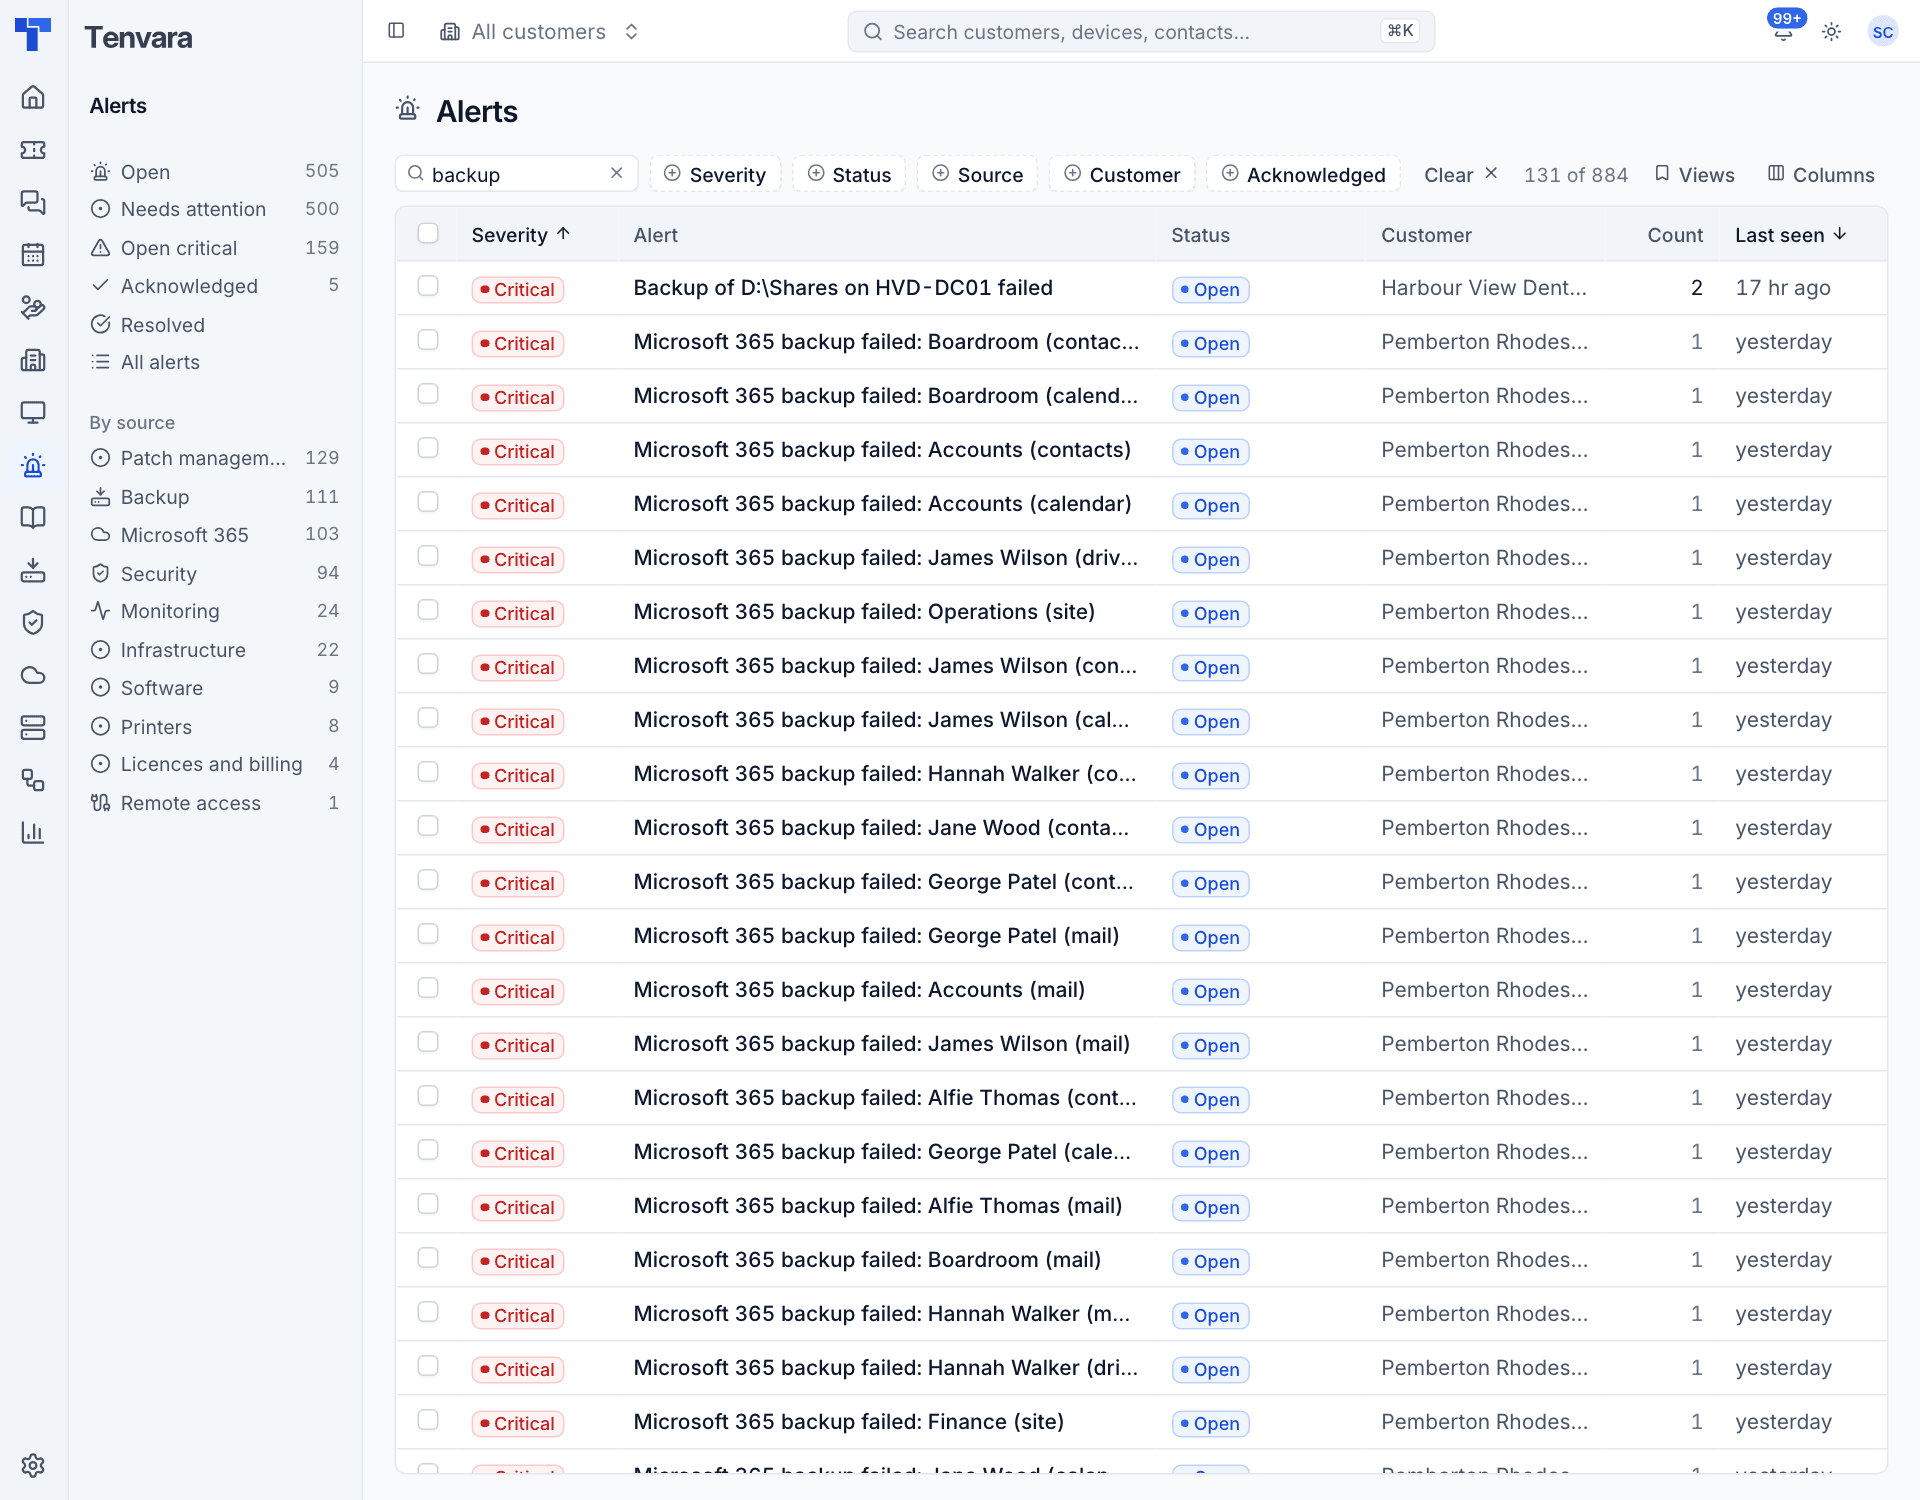Filter by Remote access source
The image size is (1920, 1500).
(x=214, y=803)
